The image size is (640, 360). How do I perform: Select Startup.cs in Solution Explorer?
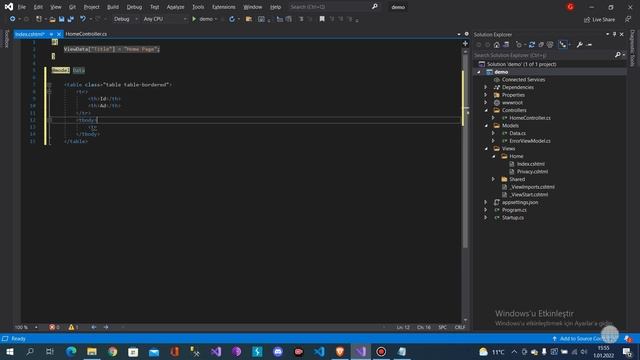[513, 218]
